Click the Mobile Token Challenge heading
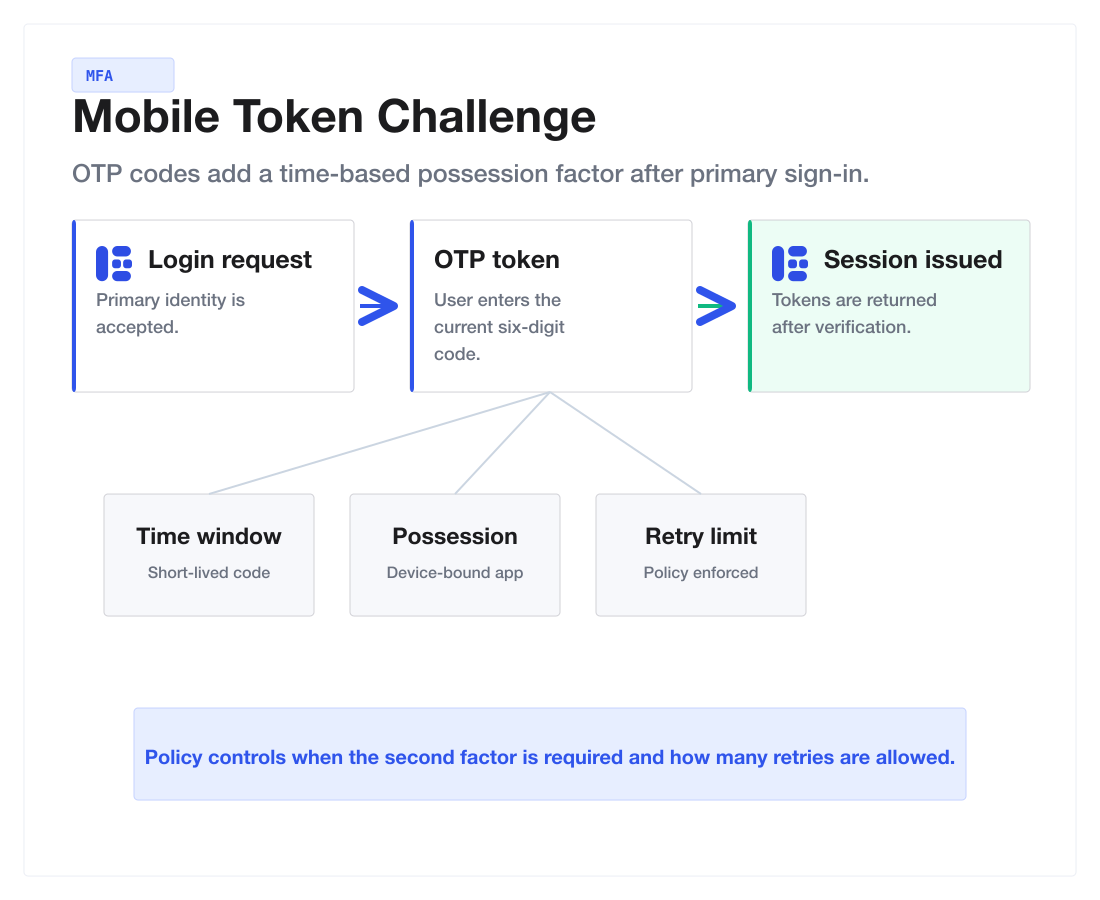The width and height of the screenshot is (1100, 900). click(334, 116)
